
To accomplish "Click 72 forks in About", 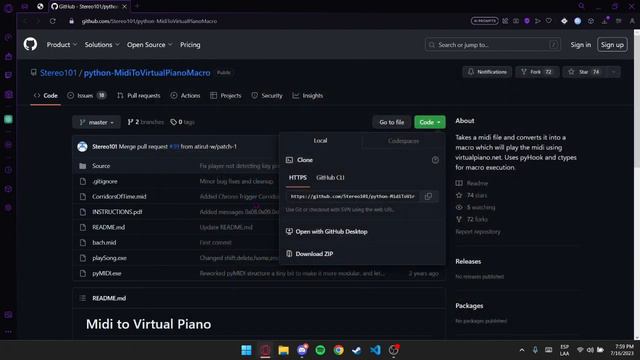I will (471, 219).
